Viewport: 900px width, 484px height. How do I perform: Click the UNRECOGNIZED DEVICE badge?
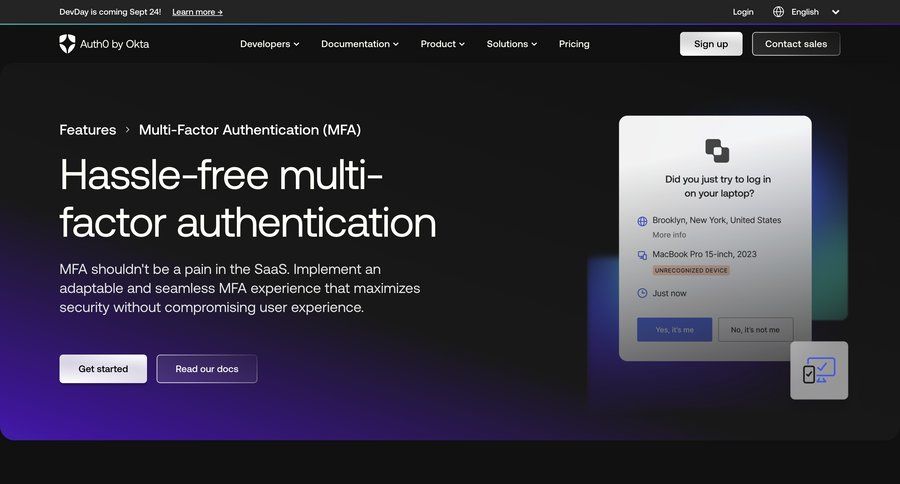pos(691,270)
